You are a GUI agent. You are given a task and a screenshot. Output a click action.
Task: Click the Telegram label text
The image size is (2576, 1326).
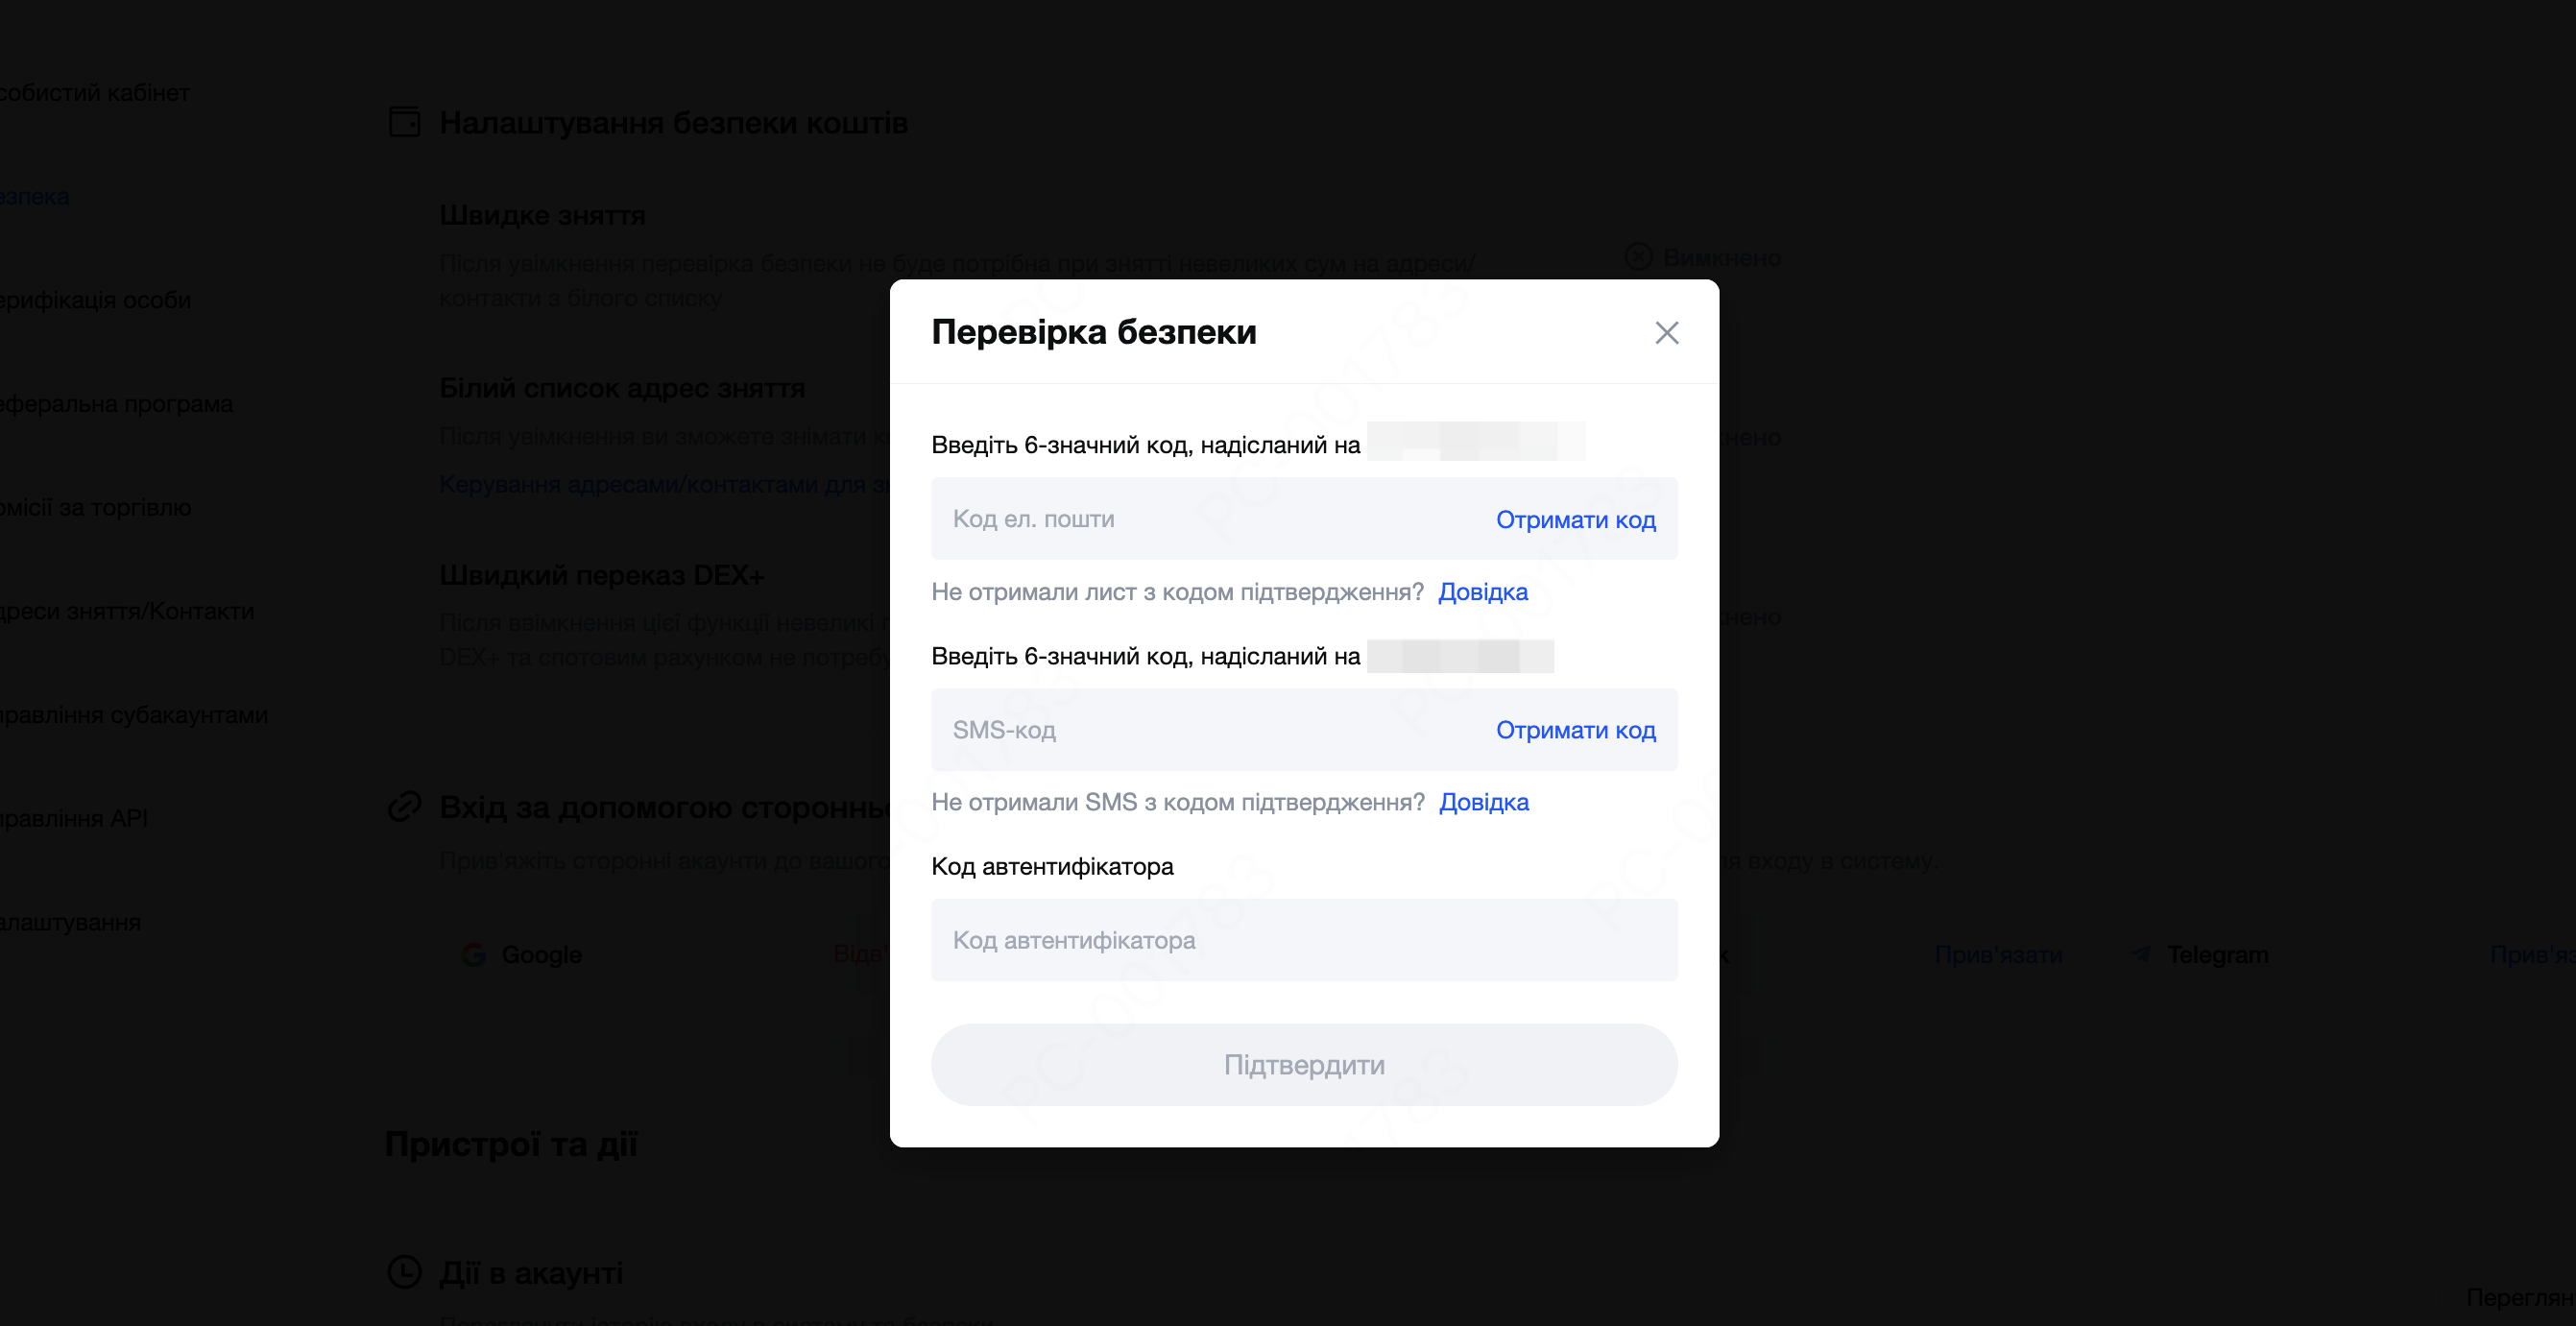2217,955
